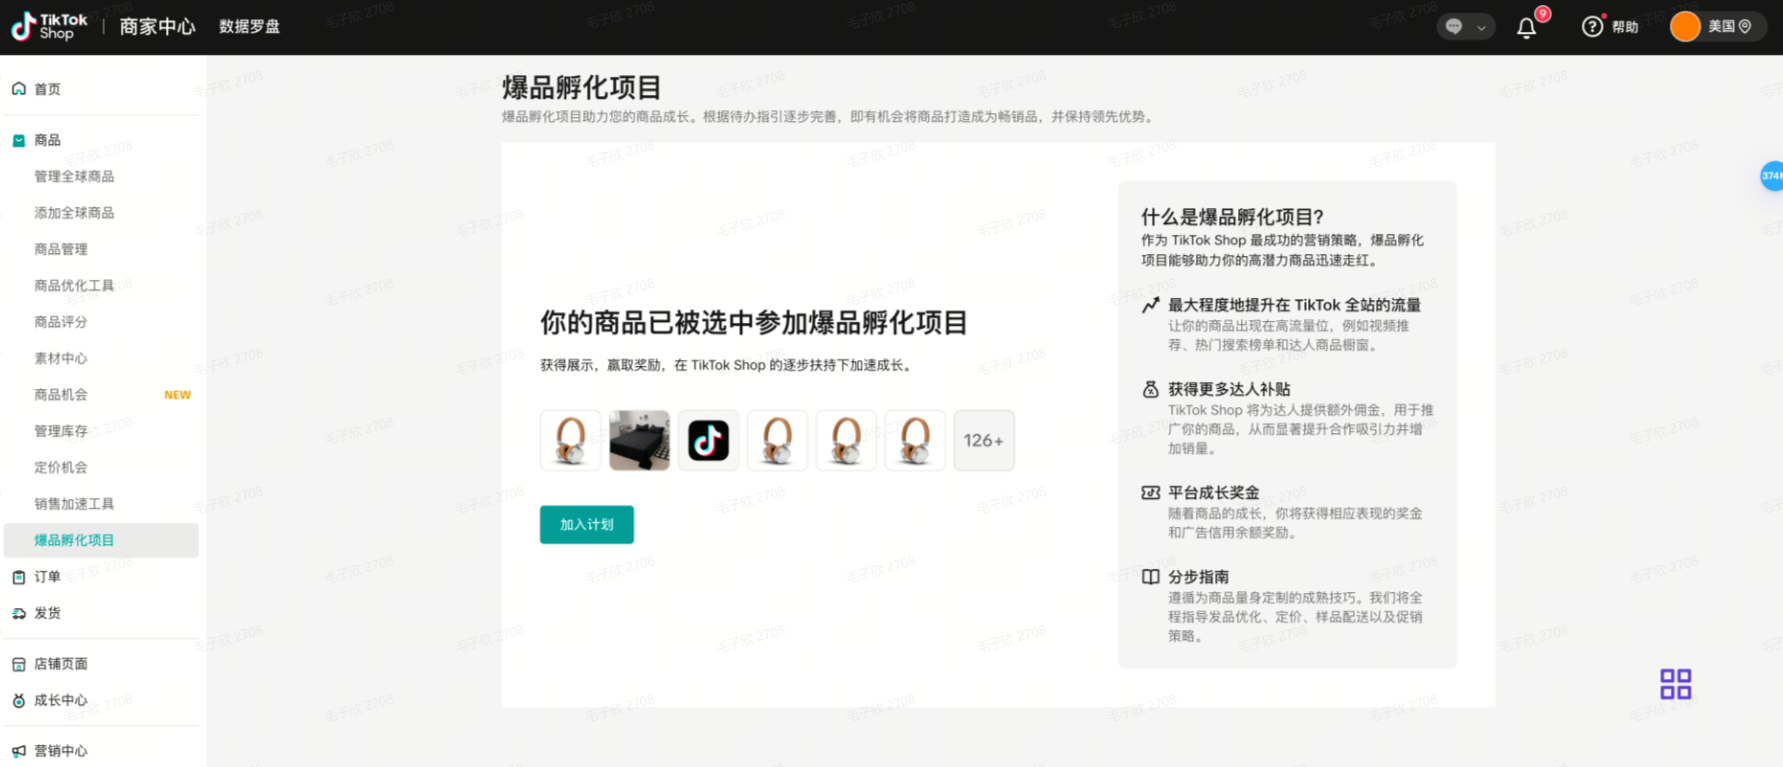Screen dimensions: 1783x767
Task: Open the notification bell
Action: [x=1526, y=27]
